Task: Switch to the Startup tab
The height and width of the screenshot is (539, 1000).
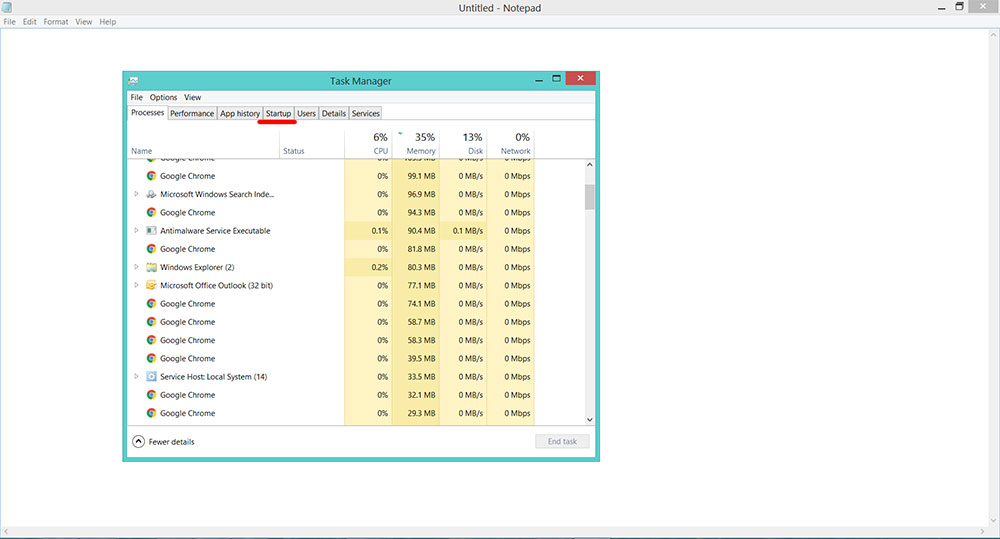Action: click(x=279, y=114)
